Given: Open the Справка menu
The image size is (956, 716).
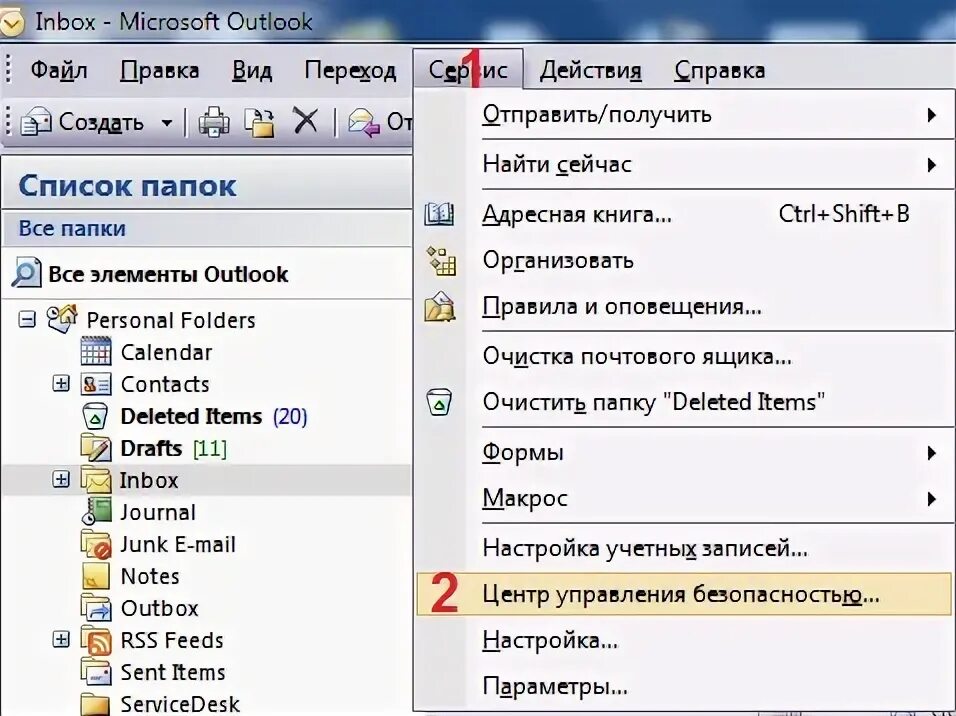Looking at the screenshot, I should (x=719, y=70).
